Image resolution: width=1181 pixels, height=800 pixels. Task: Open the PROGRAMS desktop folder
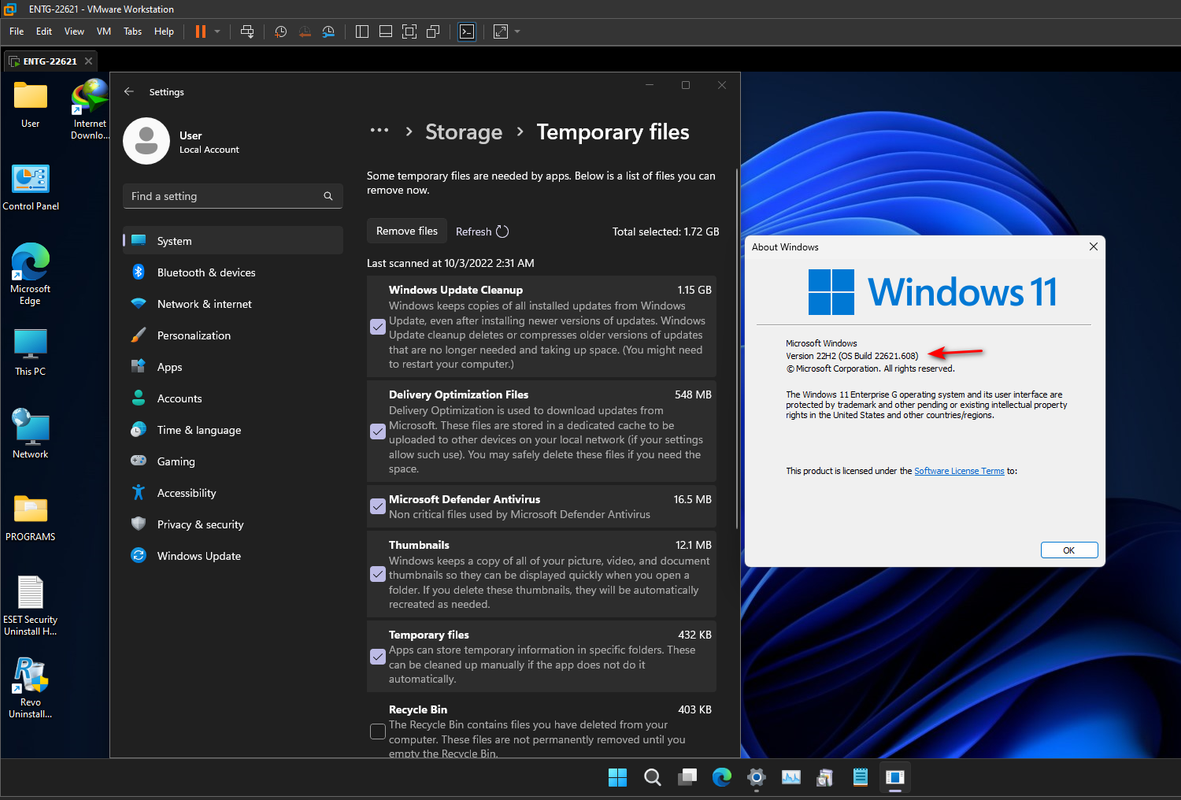(x=30, y=518)
